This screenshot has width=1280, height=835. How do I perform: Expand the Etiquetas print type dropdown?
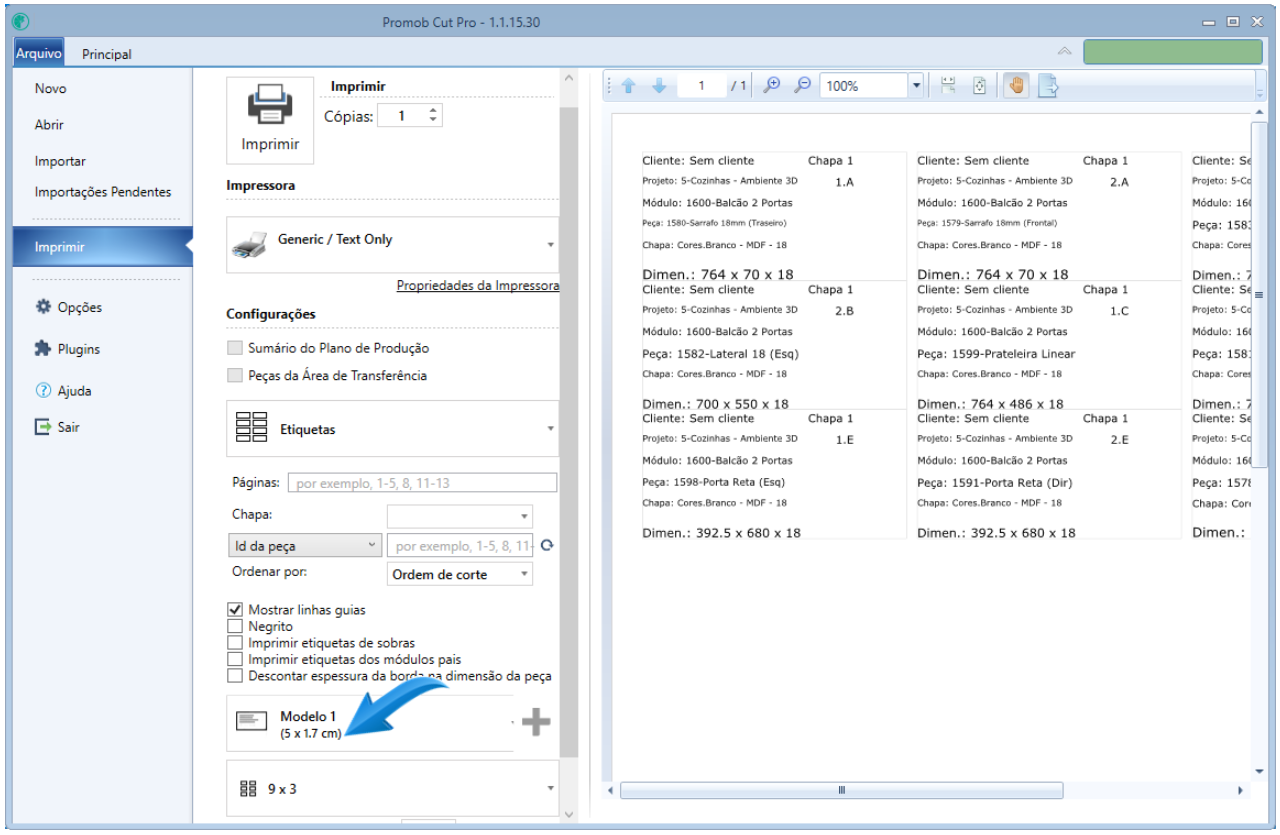point(392,429)
